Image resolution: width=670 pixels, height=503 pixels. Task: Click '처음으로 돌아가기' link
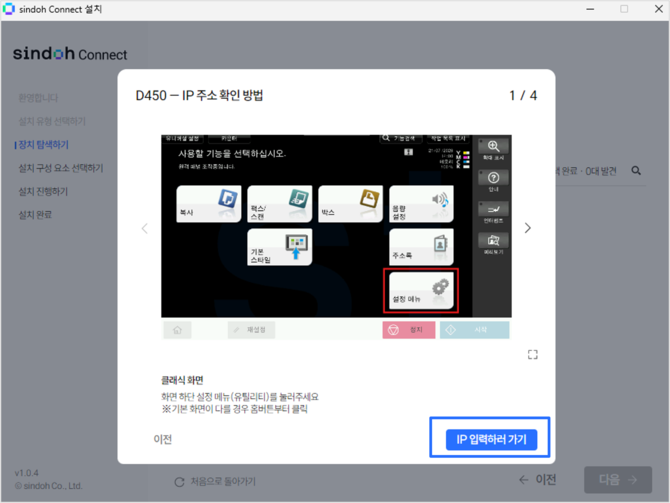coord(215,482)
